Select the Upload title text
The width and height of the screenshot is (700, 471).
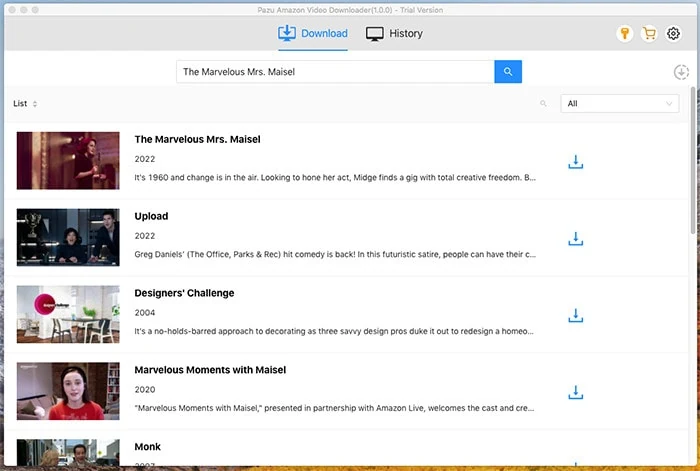pos(151,216)
